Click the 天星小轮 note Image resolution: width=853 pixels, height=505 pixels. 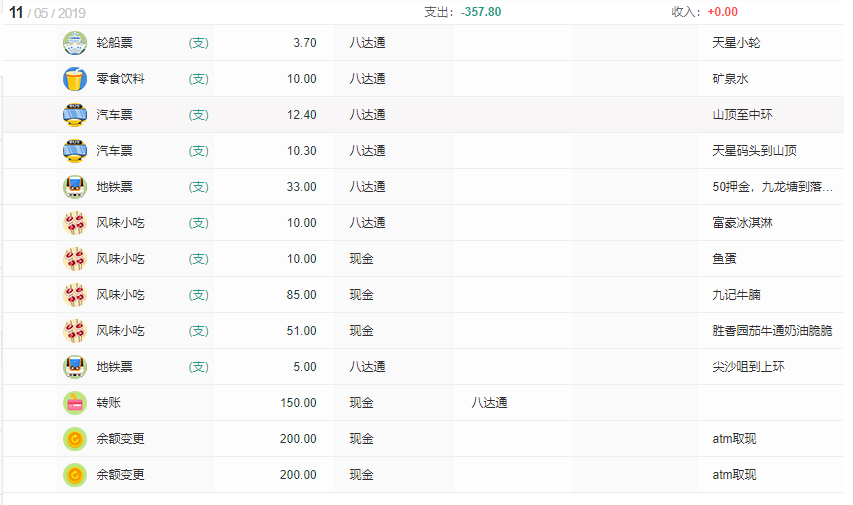[736, 43]
